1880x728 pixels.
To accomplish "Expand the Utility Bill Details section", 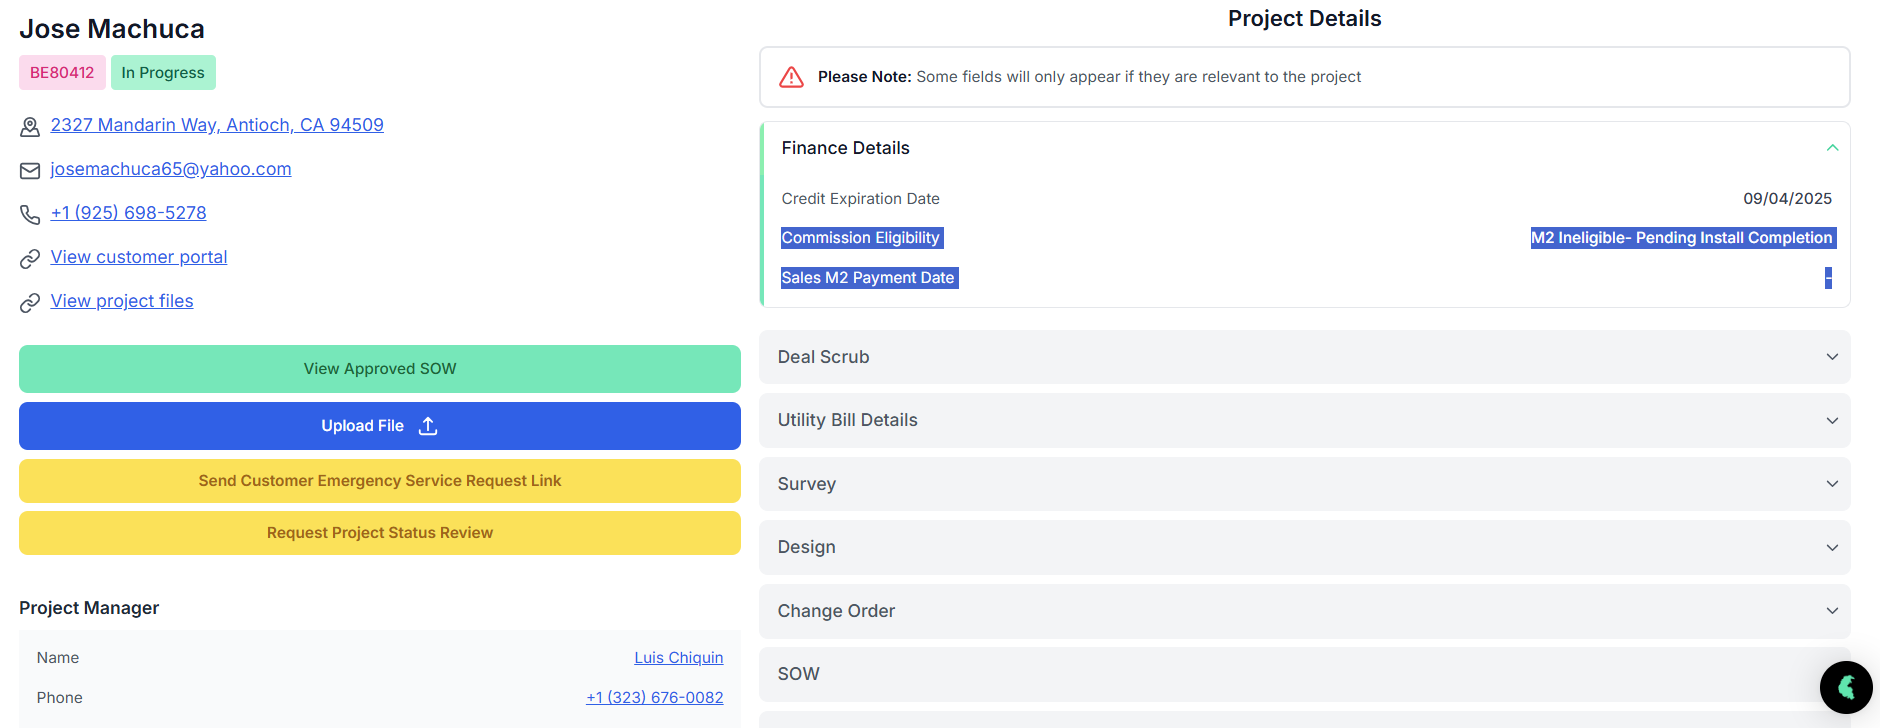I will click(x=1304, y=420).
